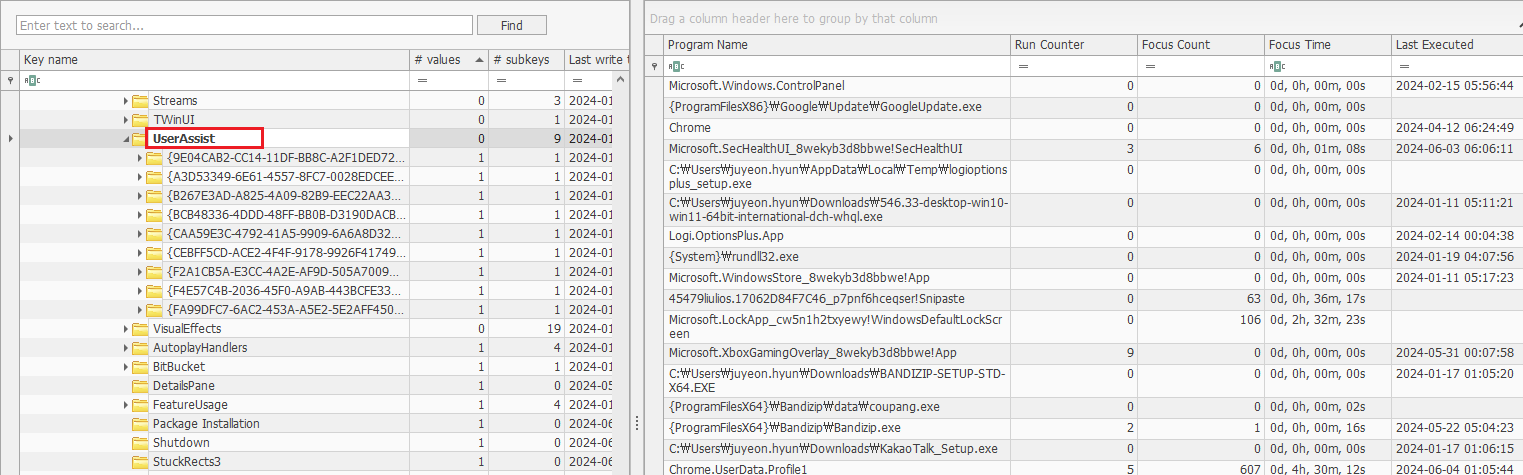1523x475 pixels.
Task: Collapse the UserAssist key
Action: [x=126, y=138]
